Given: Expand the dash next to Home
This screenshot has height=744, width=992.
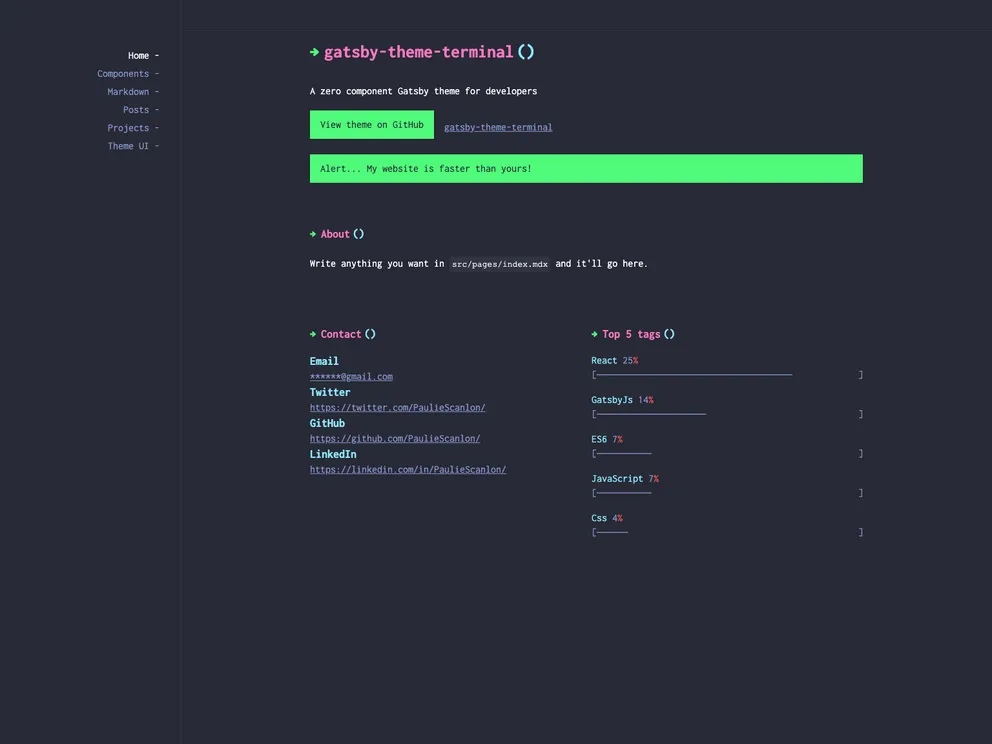Looking at the screenshot, I should [x=156, y=55].
